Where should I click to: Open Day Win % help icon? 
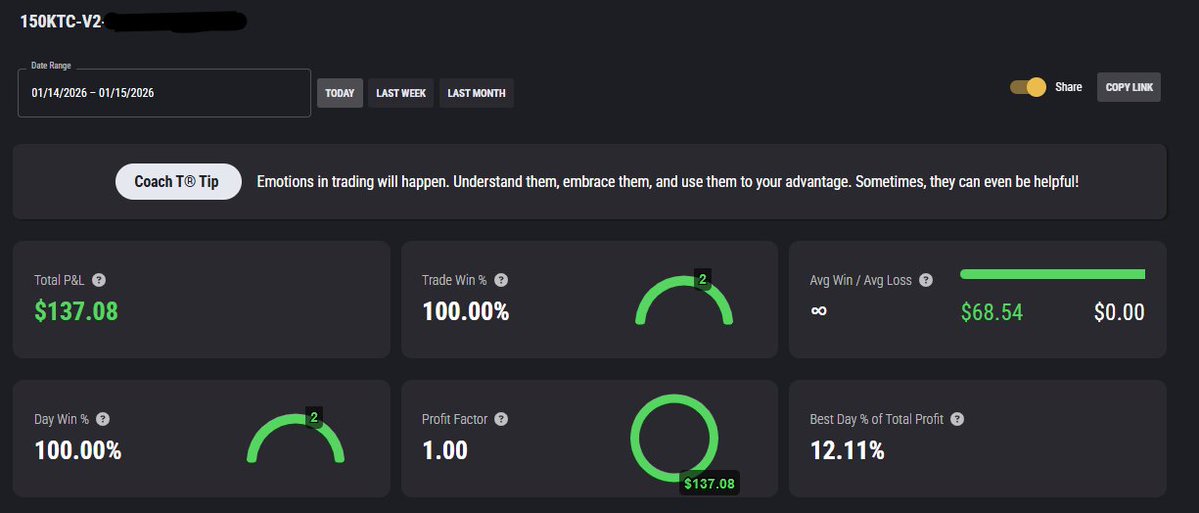point(103,419)
